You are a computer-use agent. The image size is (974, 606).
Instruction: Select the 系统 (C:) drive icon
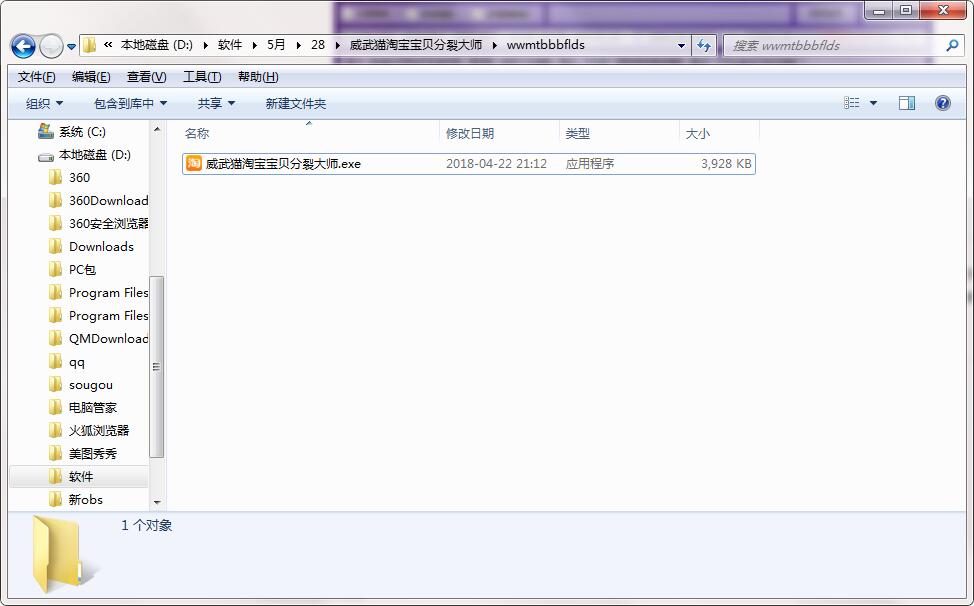(x=44, y=131)
